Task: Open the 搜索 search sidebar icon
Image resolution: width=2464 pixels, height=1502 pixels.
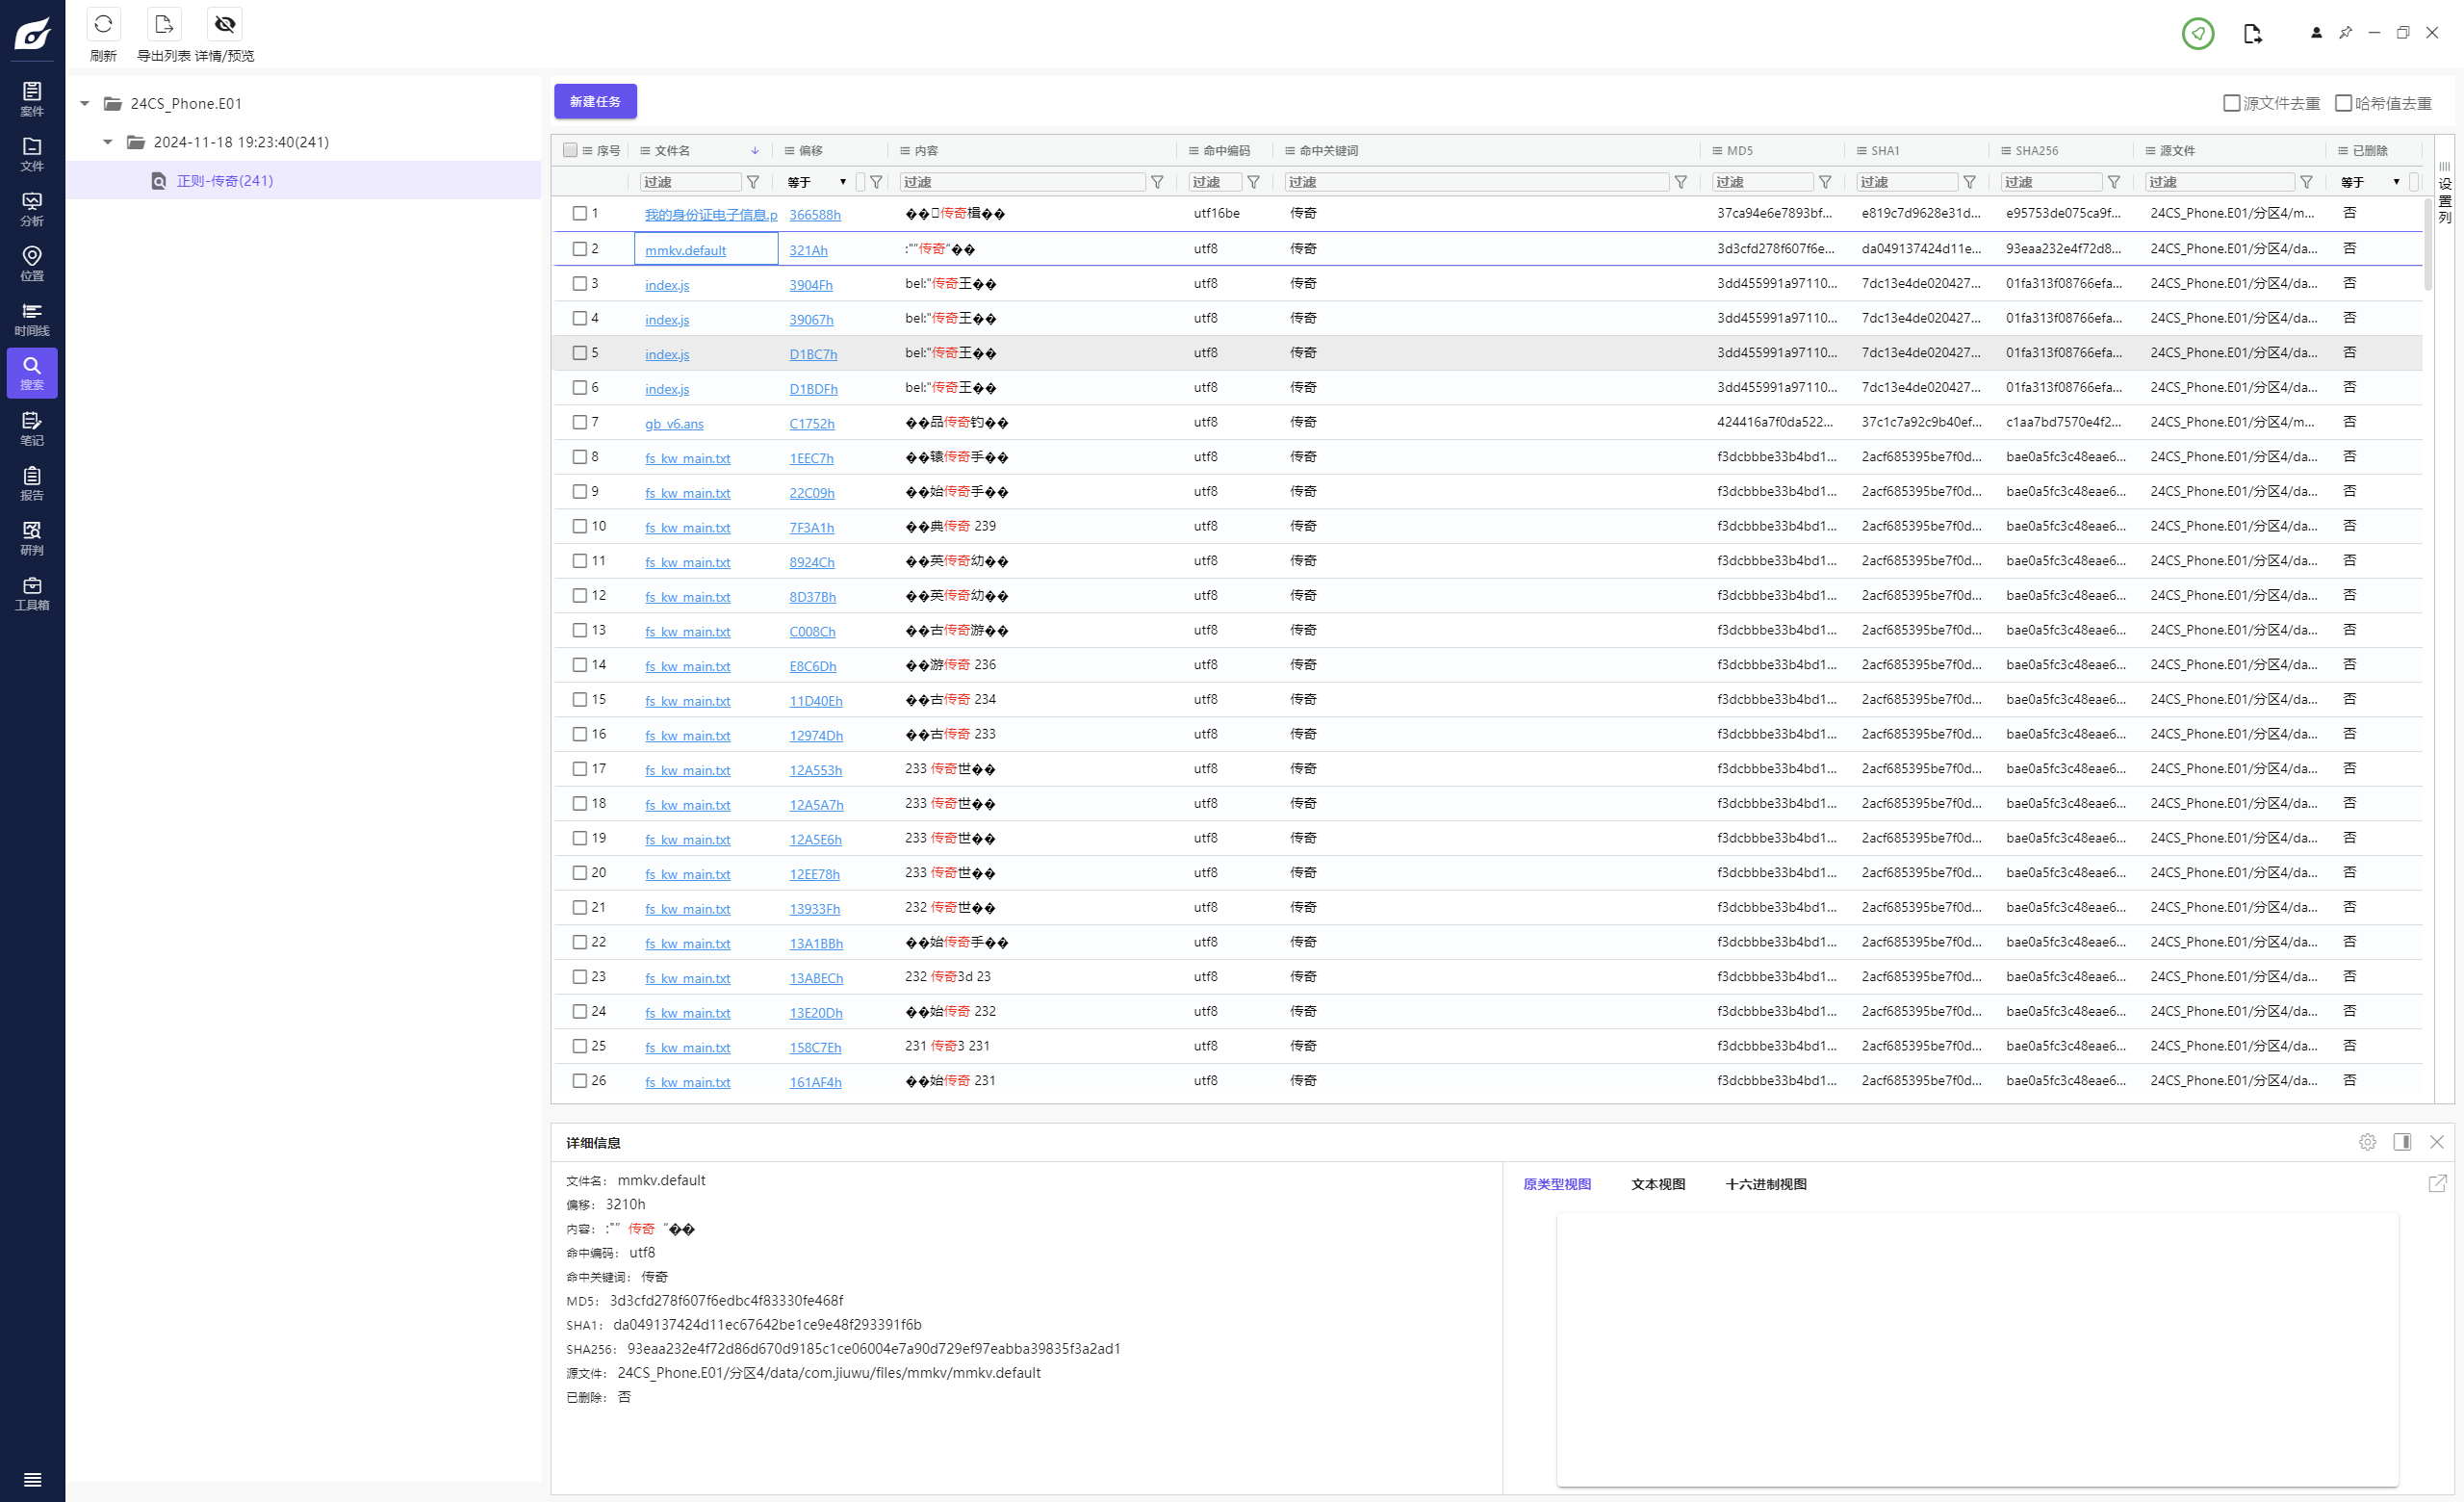Action: [x=32, y=373]
